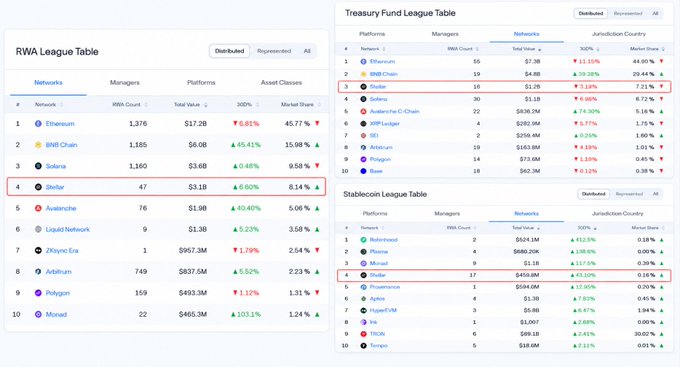Click the ZKsync Era icon in RWA table
This screenshot has width=680, height=367.
click(x=38, y=250)
